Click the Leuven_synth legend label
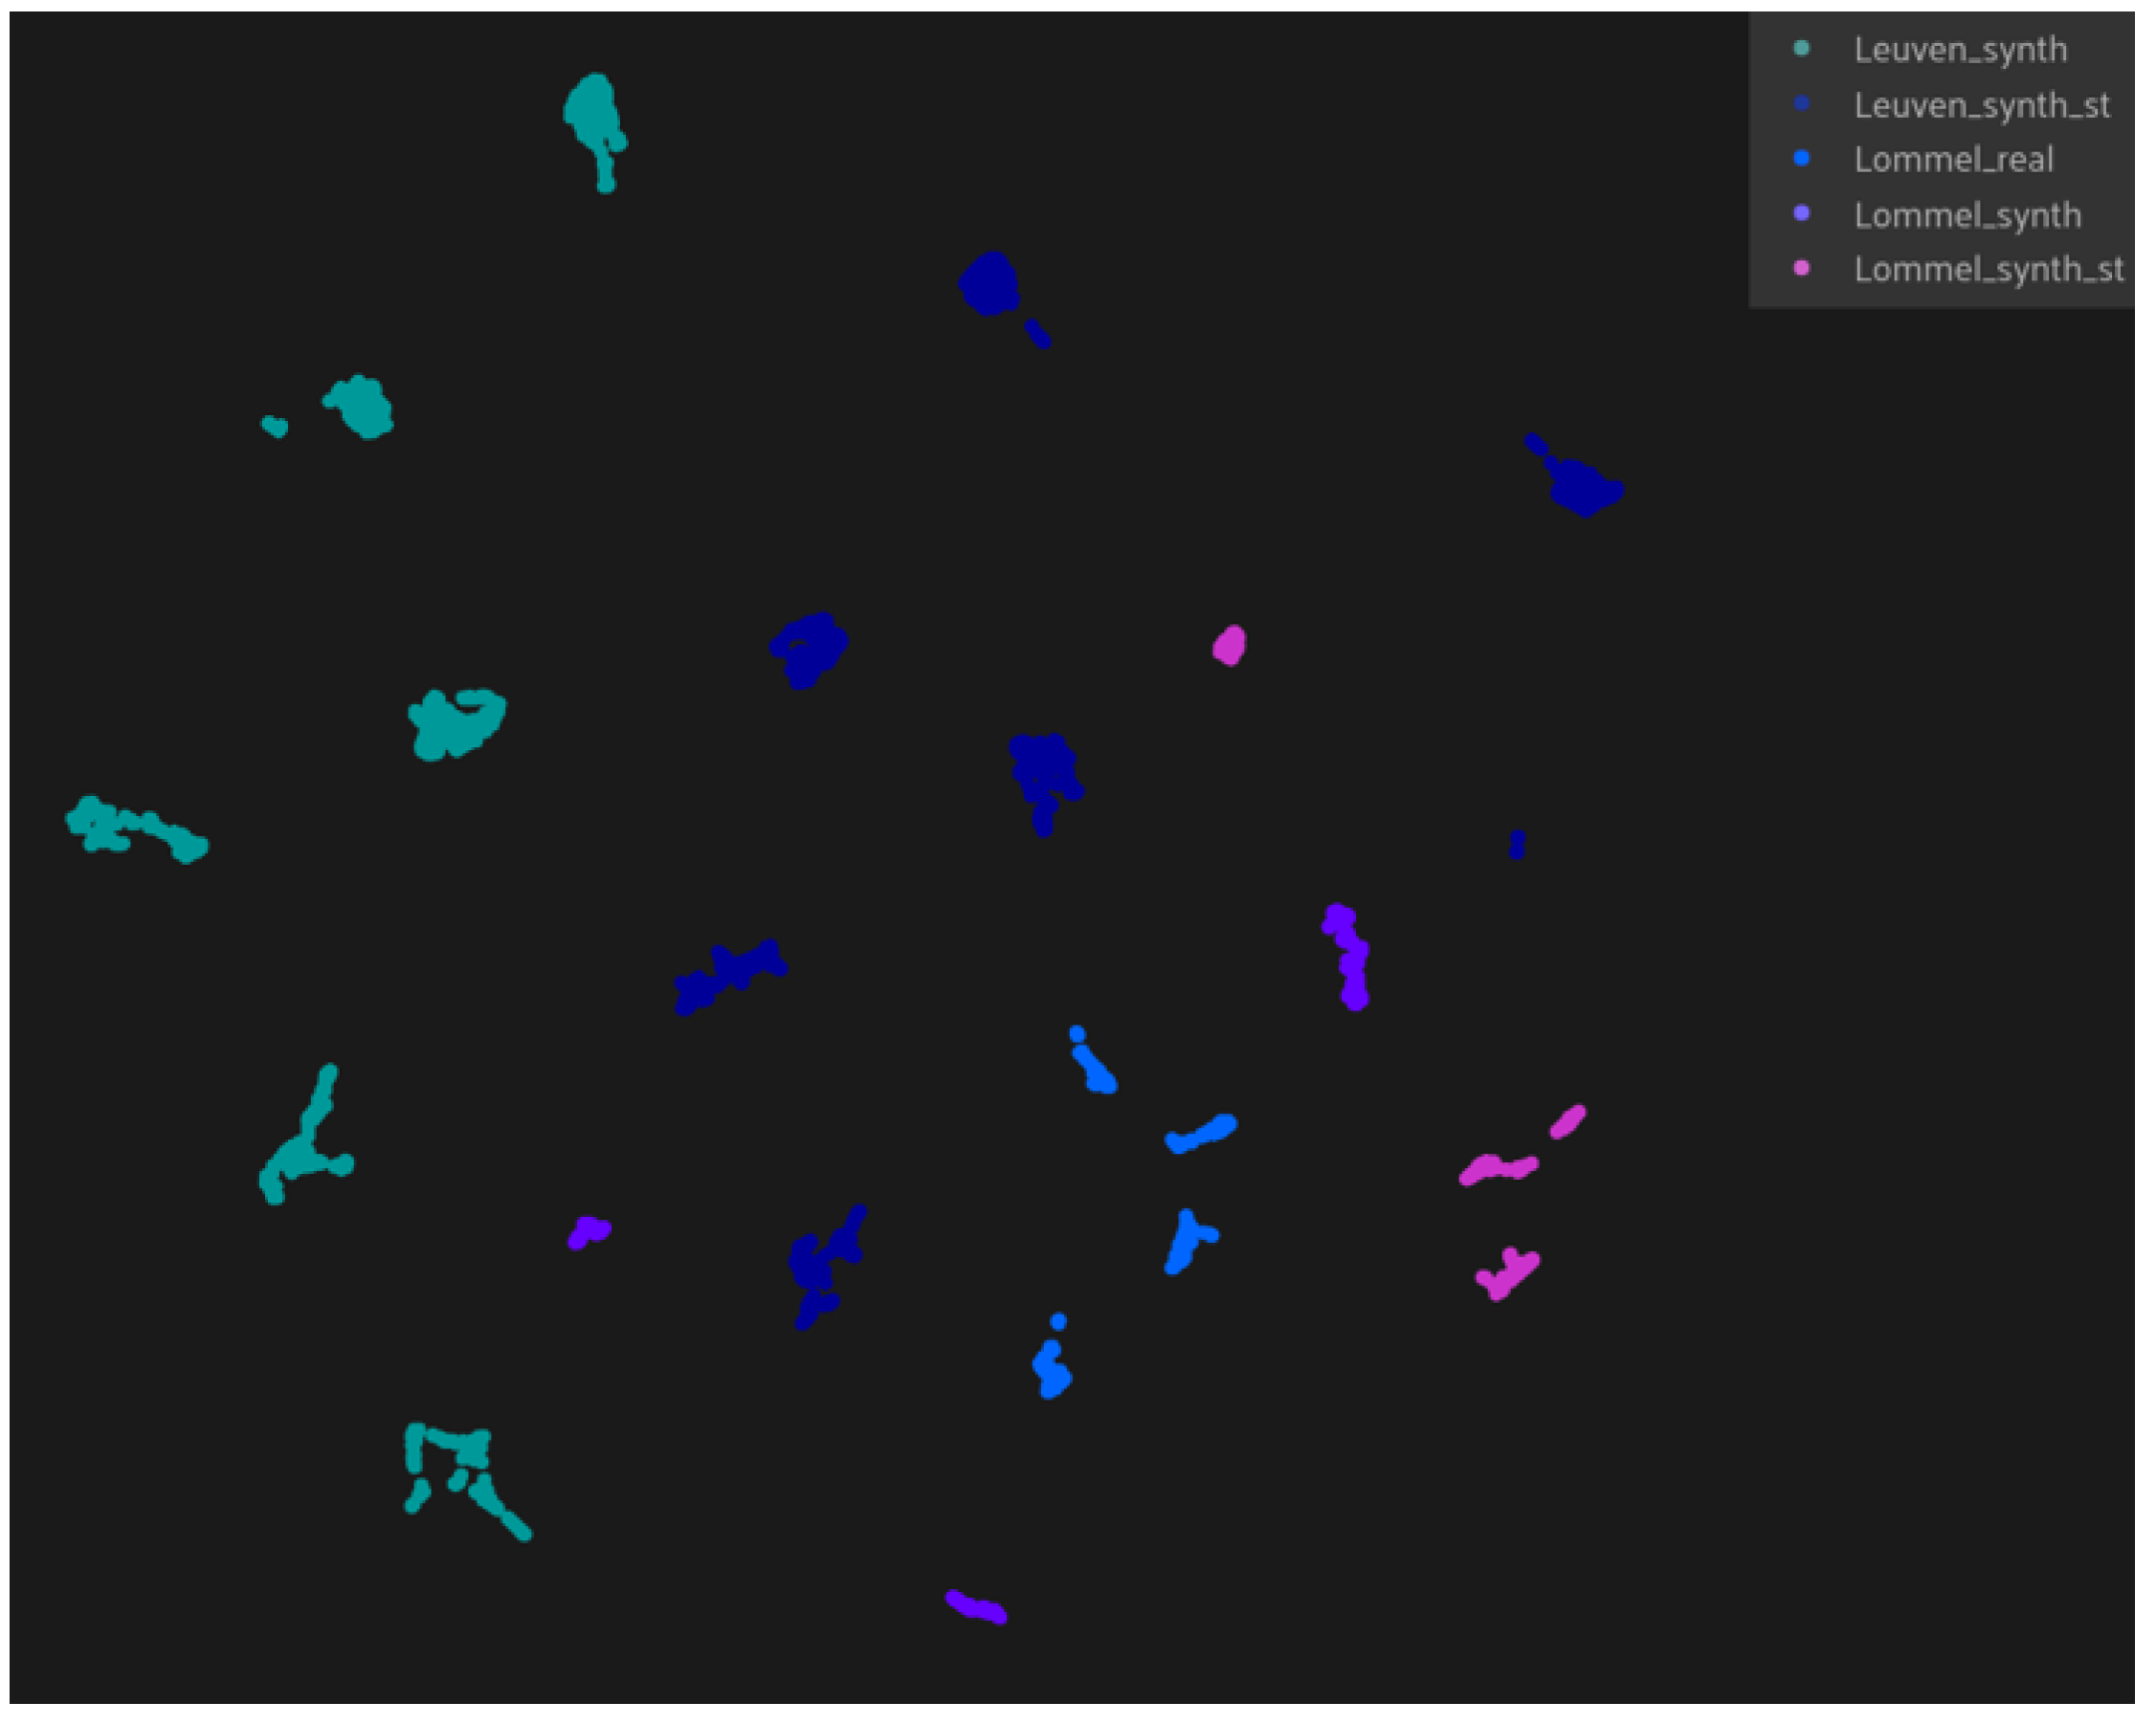 tap(1960, 50)
